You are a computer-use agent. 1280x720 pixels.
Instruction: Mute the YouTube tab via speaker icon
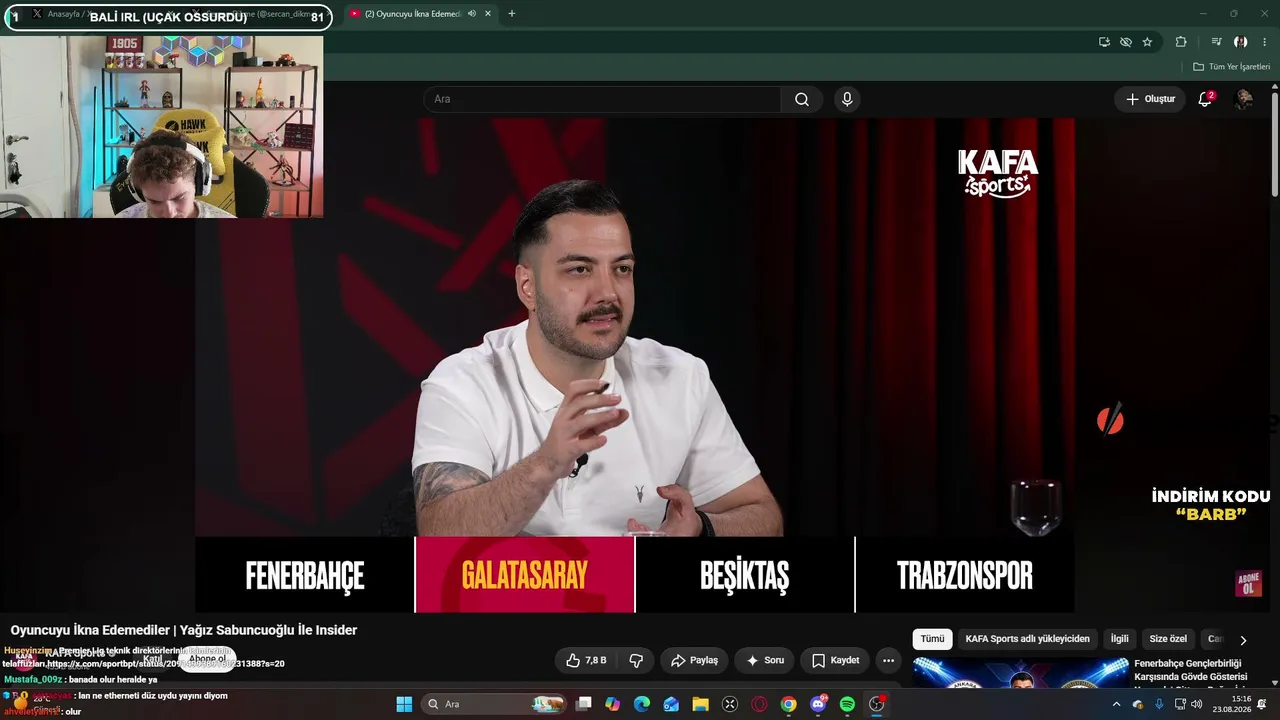471,13
